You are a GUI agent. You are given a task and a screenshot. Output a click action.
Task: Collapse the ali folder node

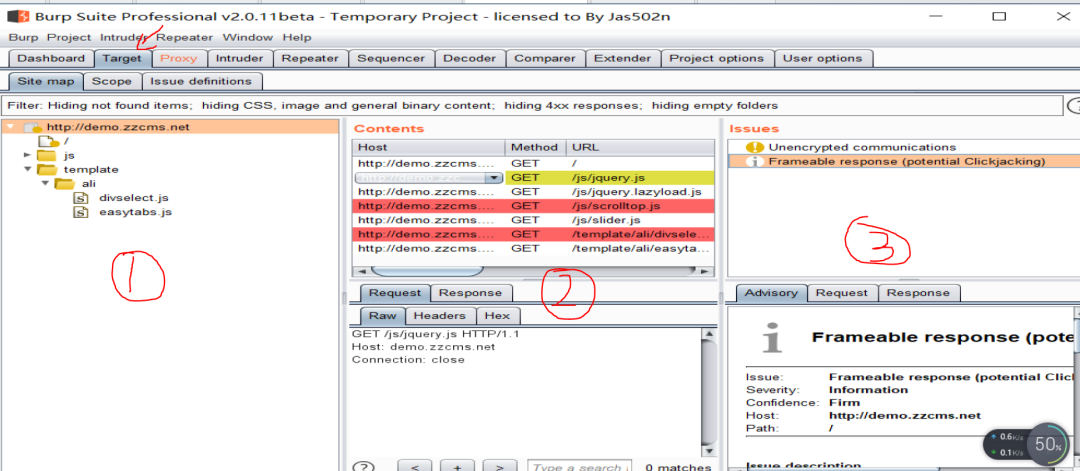[45, 184]
